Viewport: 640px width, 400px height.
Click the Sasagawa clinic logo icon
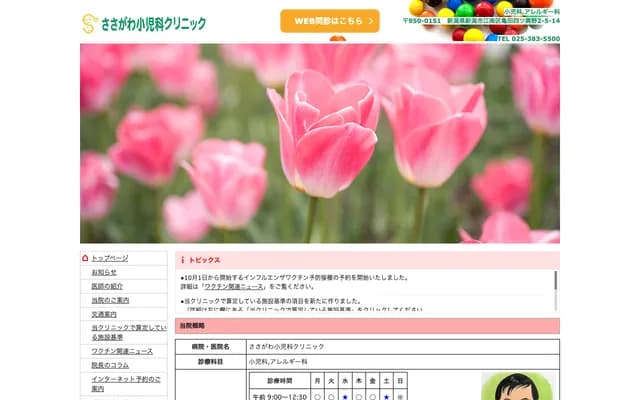[x=90, y=23]
